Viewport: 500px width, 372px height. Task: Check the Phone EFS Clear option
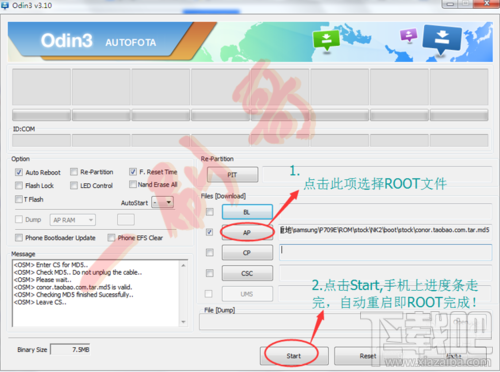pos(111,237)
